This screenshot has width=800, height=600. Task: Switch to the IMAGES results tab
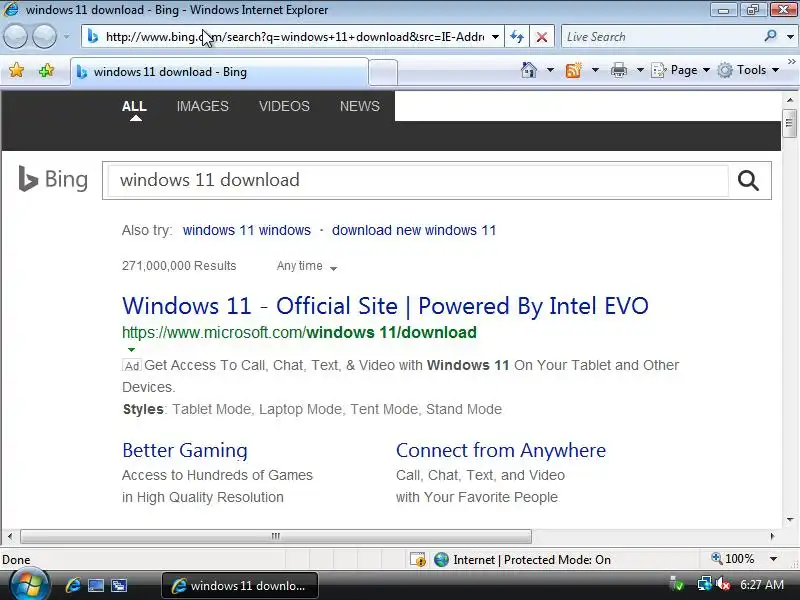click(203, 106)
